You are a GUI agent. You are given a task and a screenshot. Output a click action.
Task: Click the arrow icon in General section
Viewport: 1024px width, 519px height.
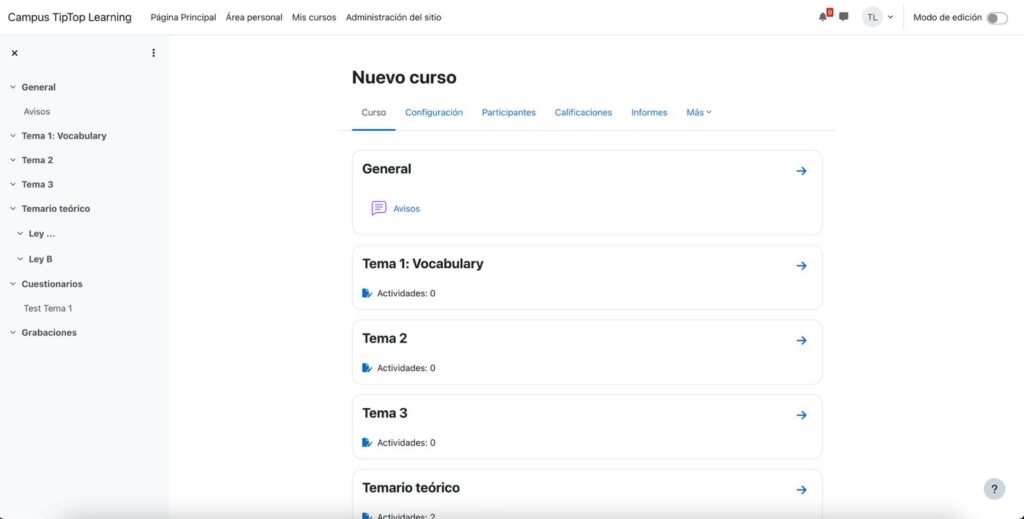(801, 171)
